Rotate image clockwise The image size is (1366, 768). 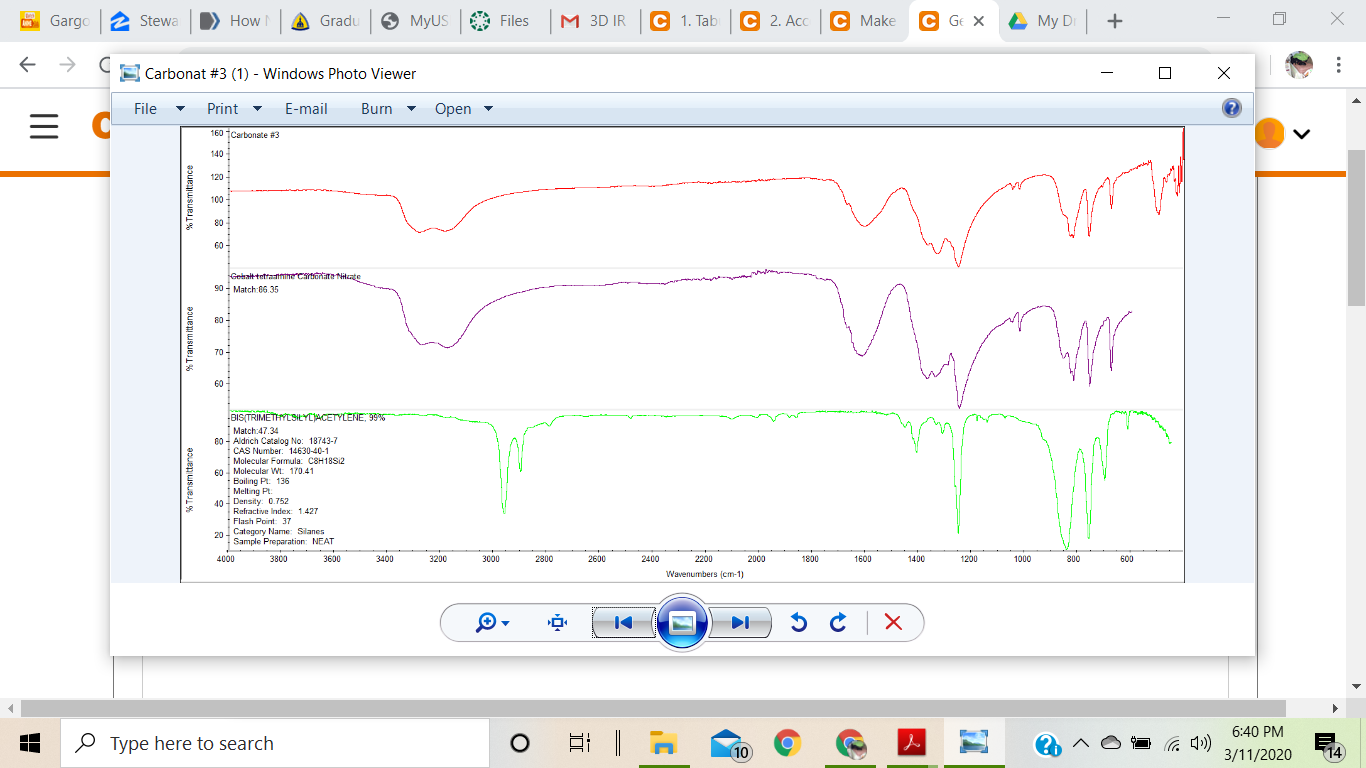pos(838,623)
